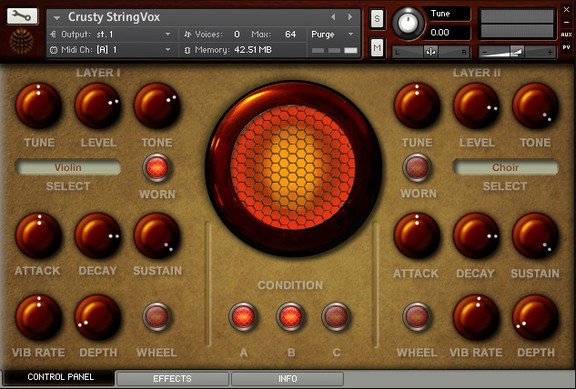The width and height of the screenshot is (576, 389).
Task: Open the Layer I Violin select menu
Action: [68, 168]
